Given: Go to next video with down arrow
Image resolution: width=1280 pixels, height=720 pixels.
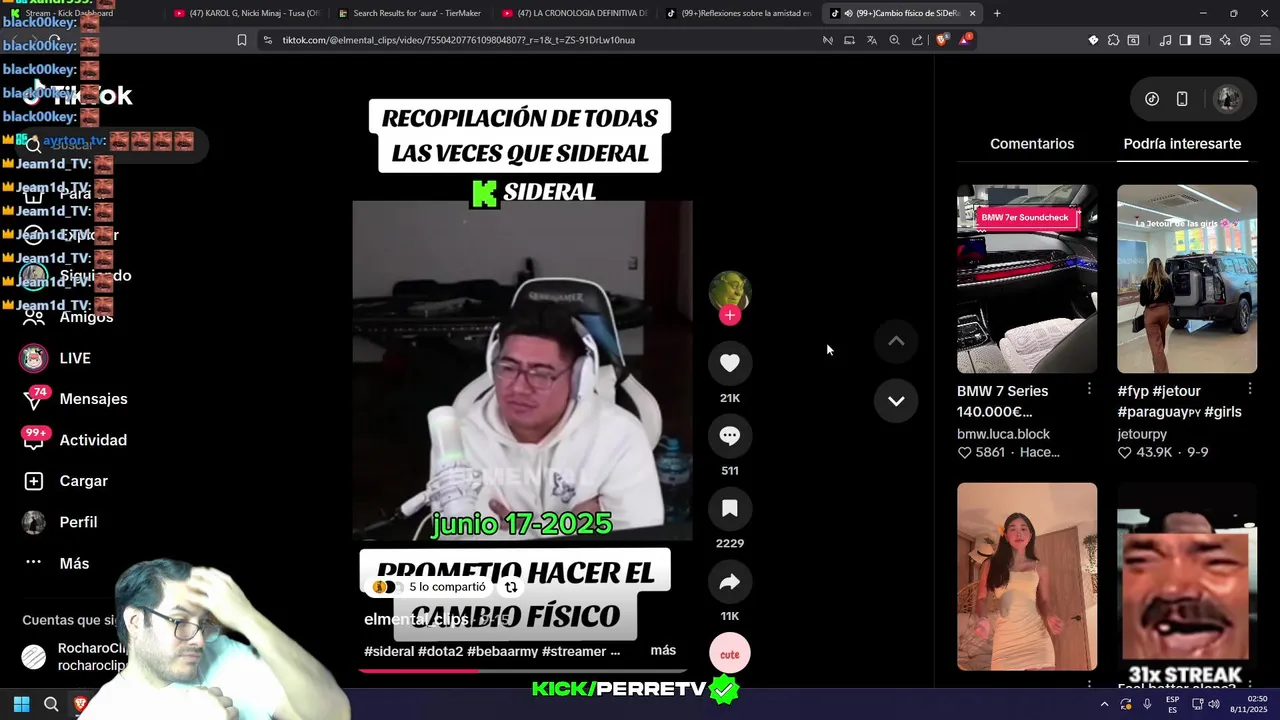Looking at the screenshot, I should click(x=896, y=401).
